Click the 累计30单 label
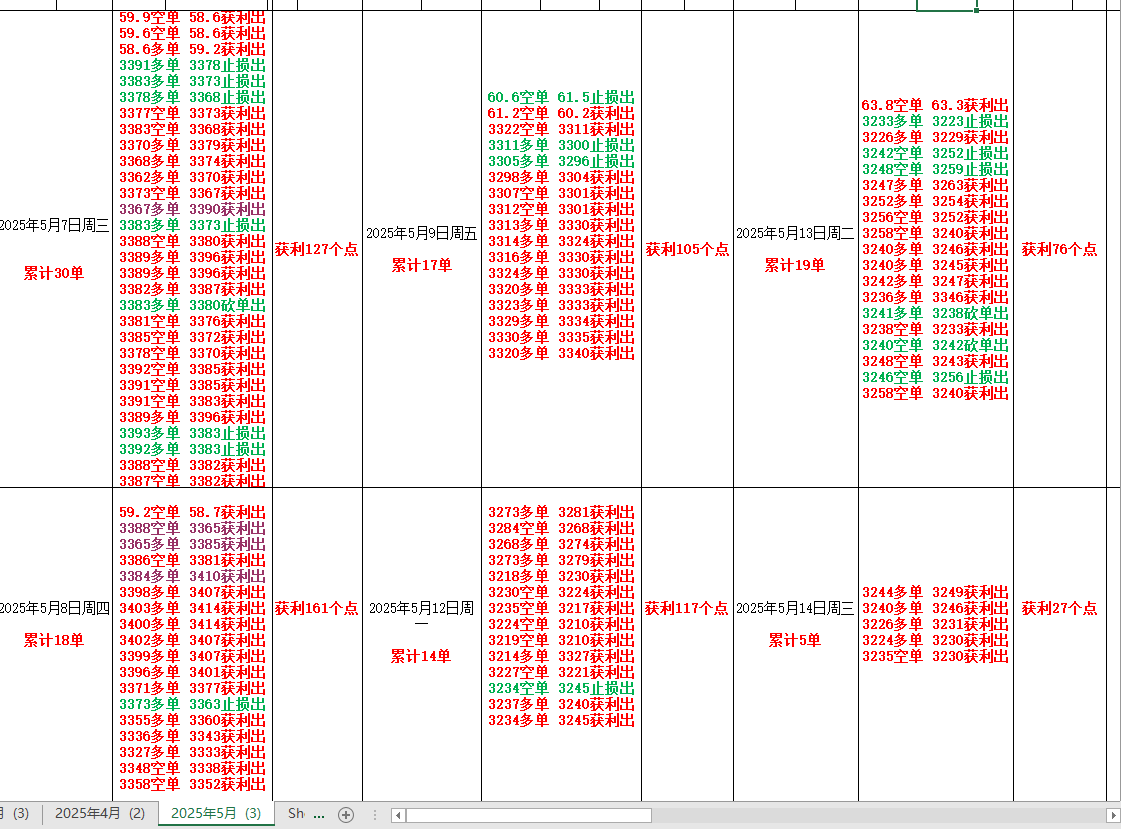Screen dimensions: 1121x829 point(54,273)
